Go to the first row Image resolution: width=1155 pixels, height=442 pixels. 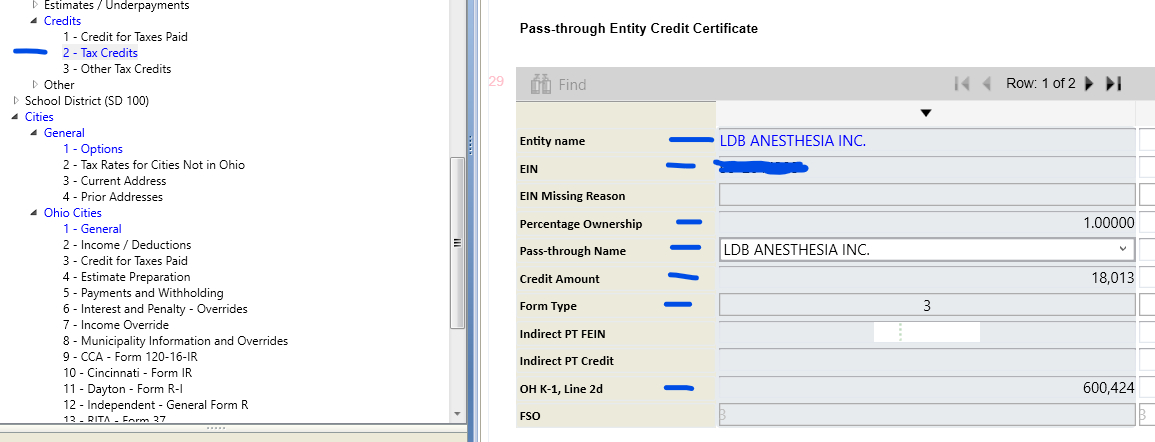[962, 84]
